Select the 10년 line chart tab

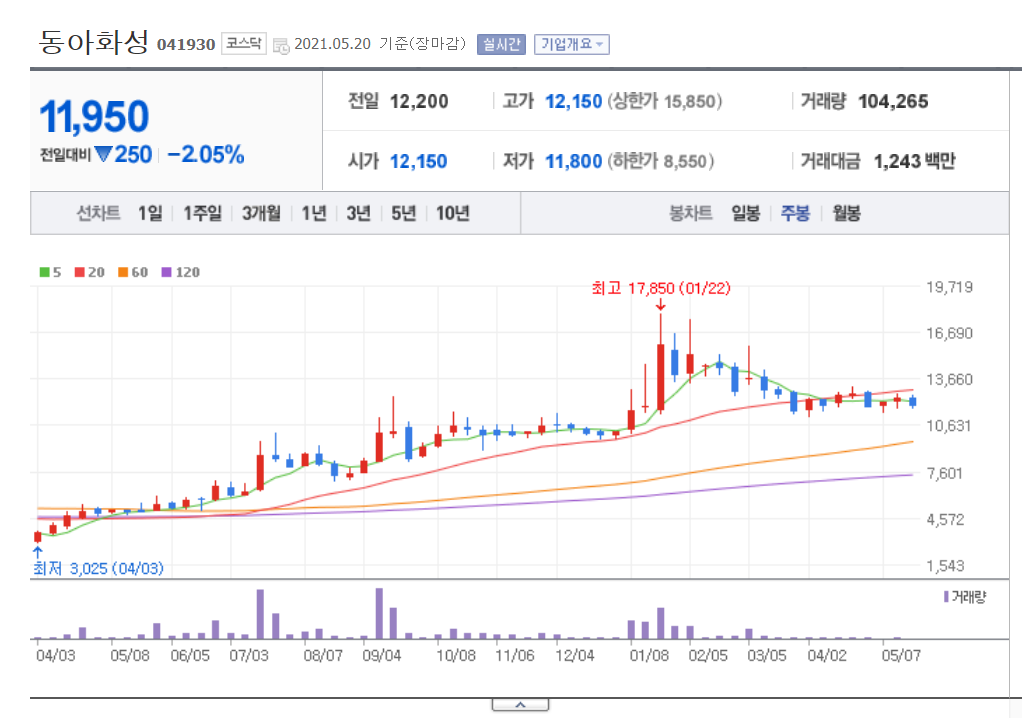[x=452, y=213]
